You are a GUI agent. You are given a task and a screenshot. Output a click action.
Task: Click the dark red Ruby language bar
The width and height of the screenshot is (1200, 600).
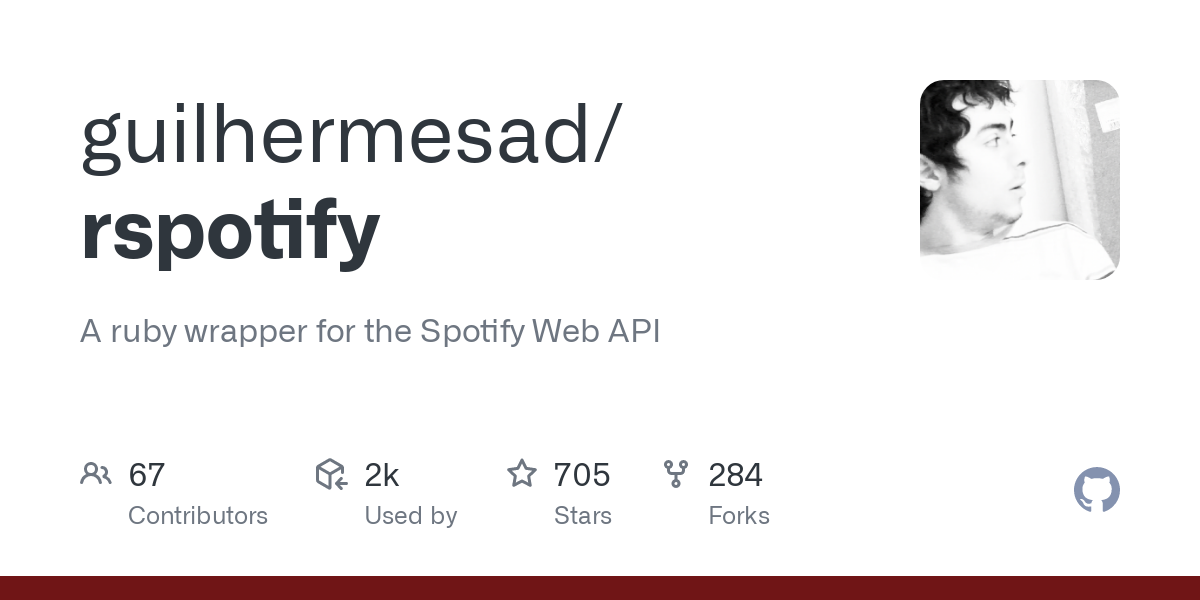tap(600, 588)
